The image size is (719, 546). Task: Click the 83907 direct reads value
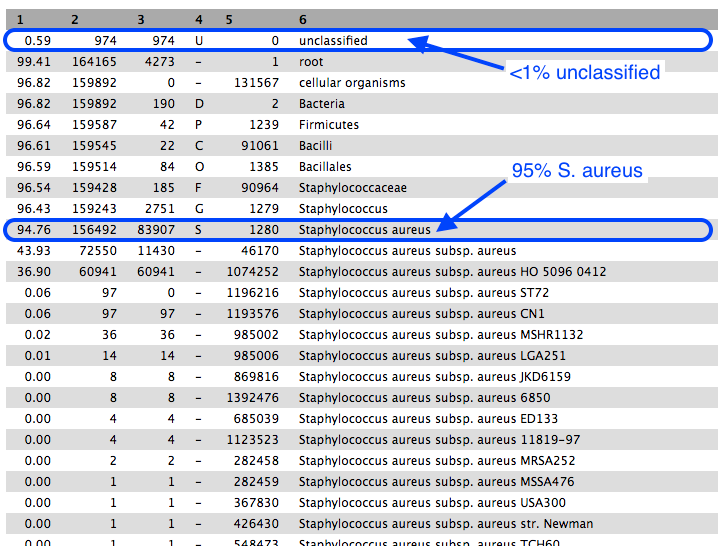pyautogui.click(x=156, y=230)
